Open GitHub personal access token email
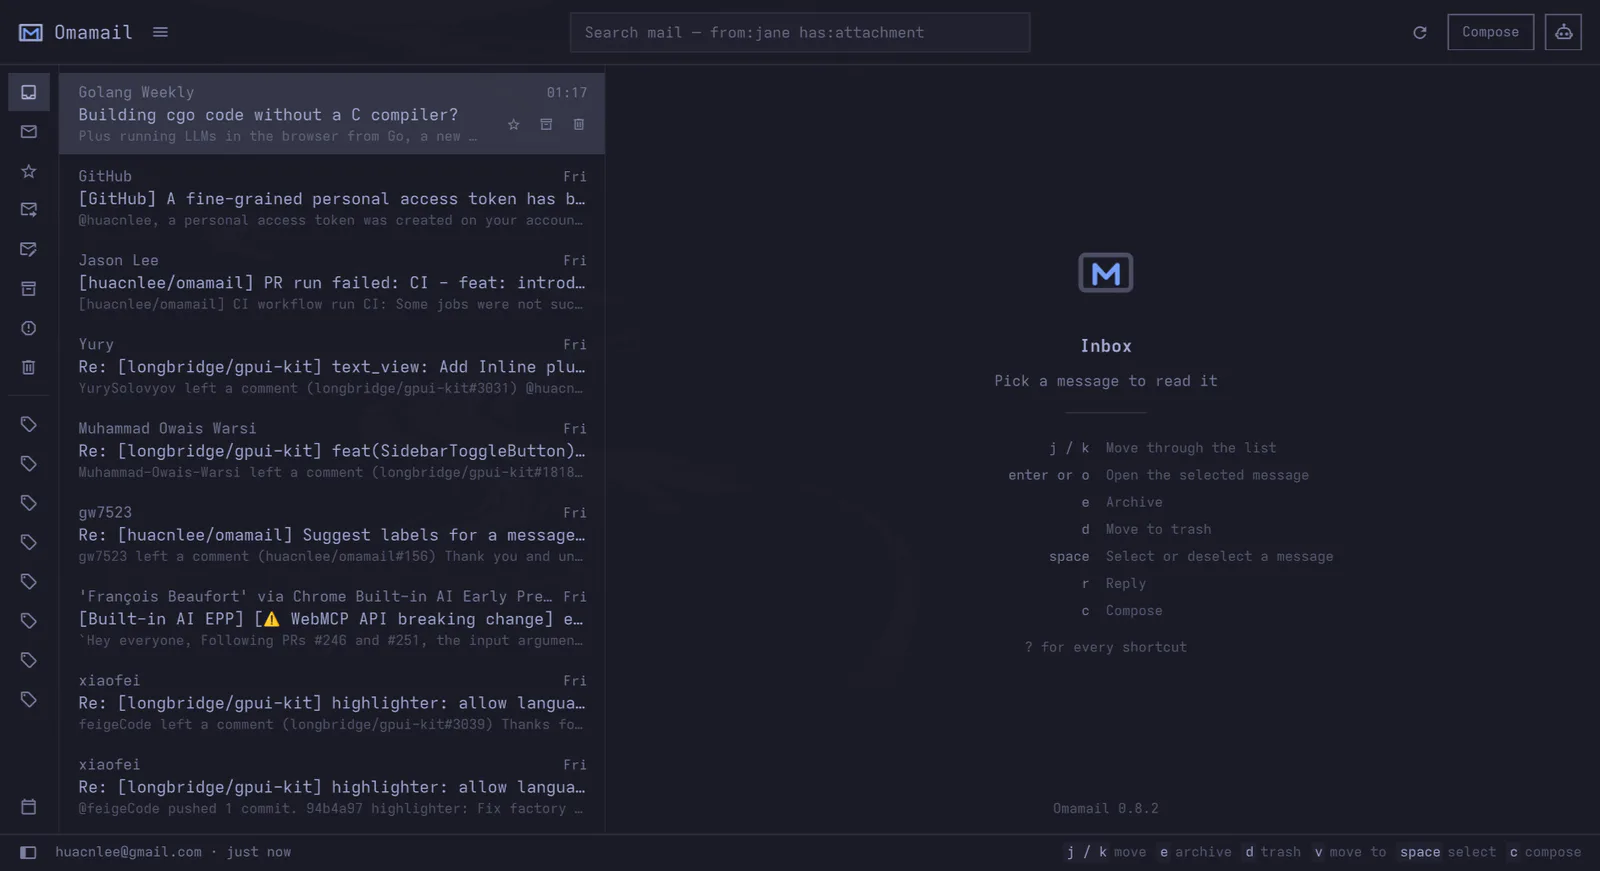This screenshot has height=871, width=1600. coord(332,198)
